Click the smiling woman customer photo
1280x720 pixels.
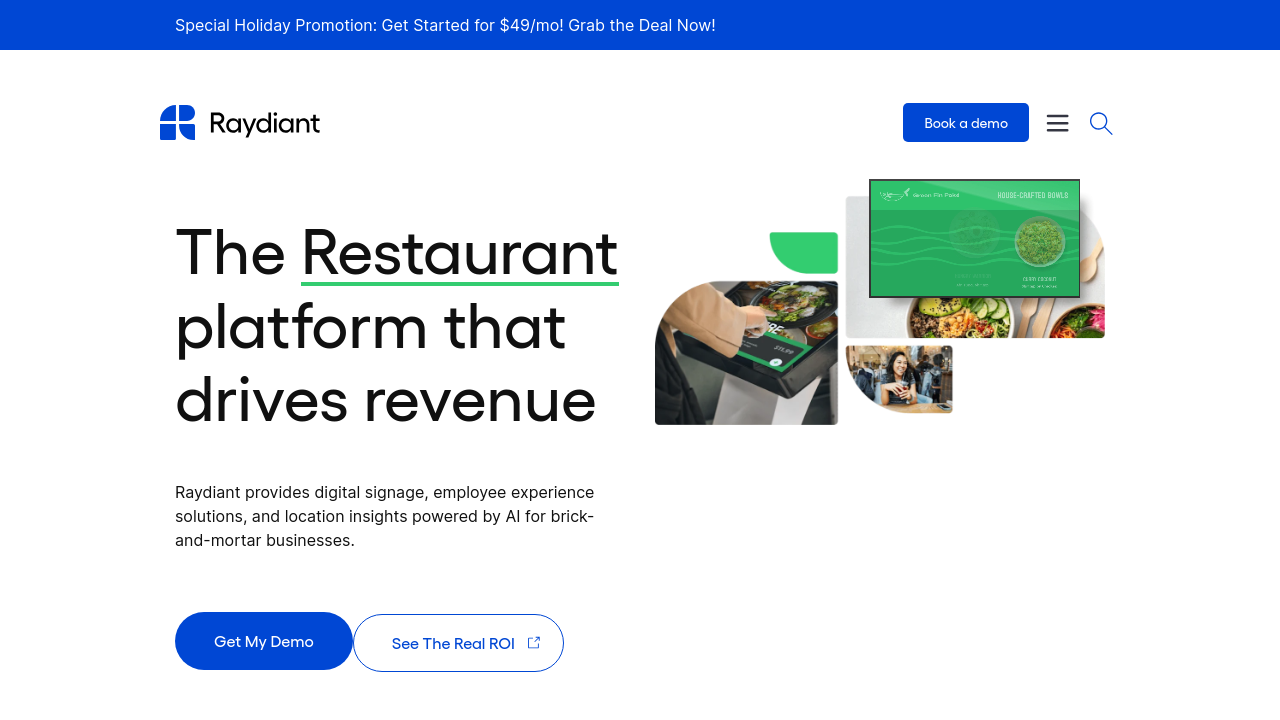(x=899, y=378)
